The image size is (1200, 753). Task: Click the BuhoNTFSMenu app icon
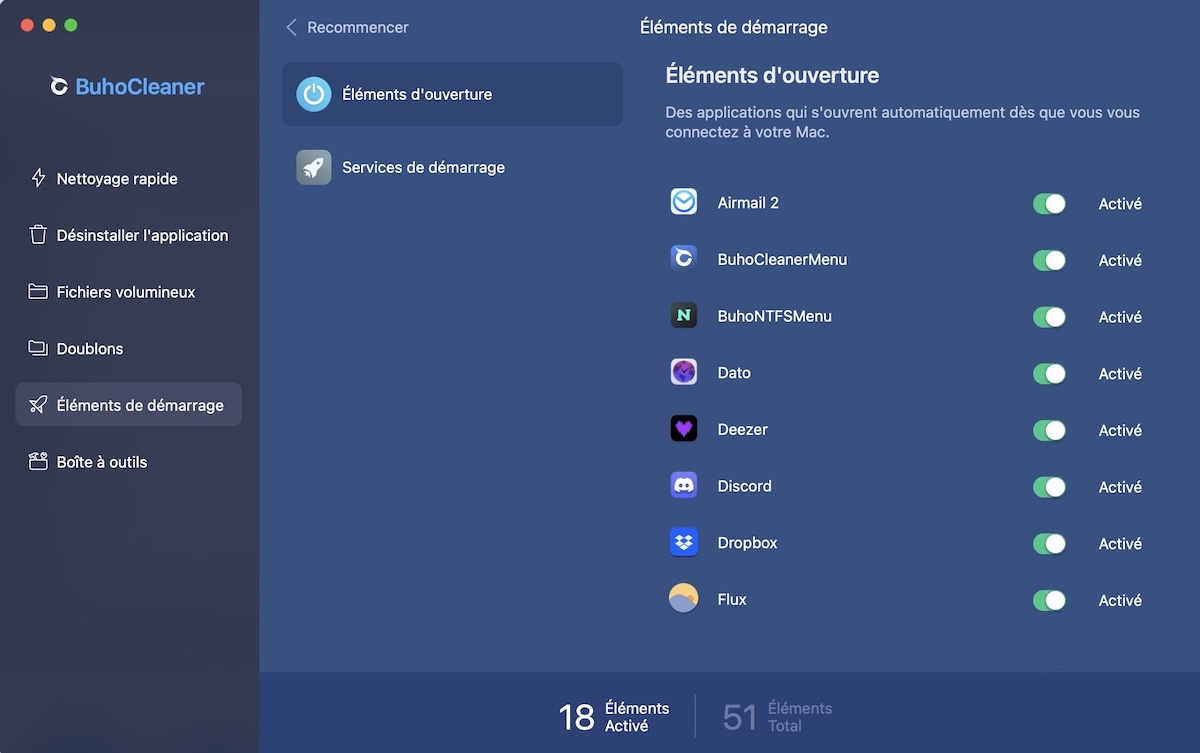[x=684, y=316]
